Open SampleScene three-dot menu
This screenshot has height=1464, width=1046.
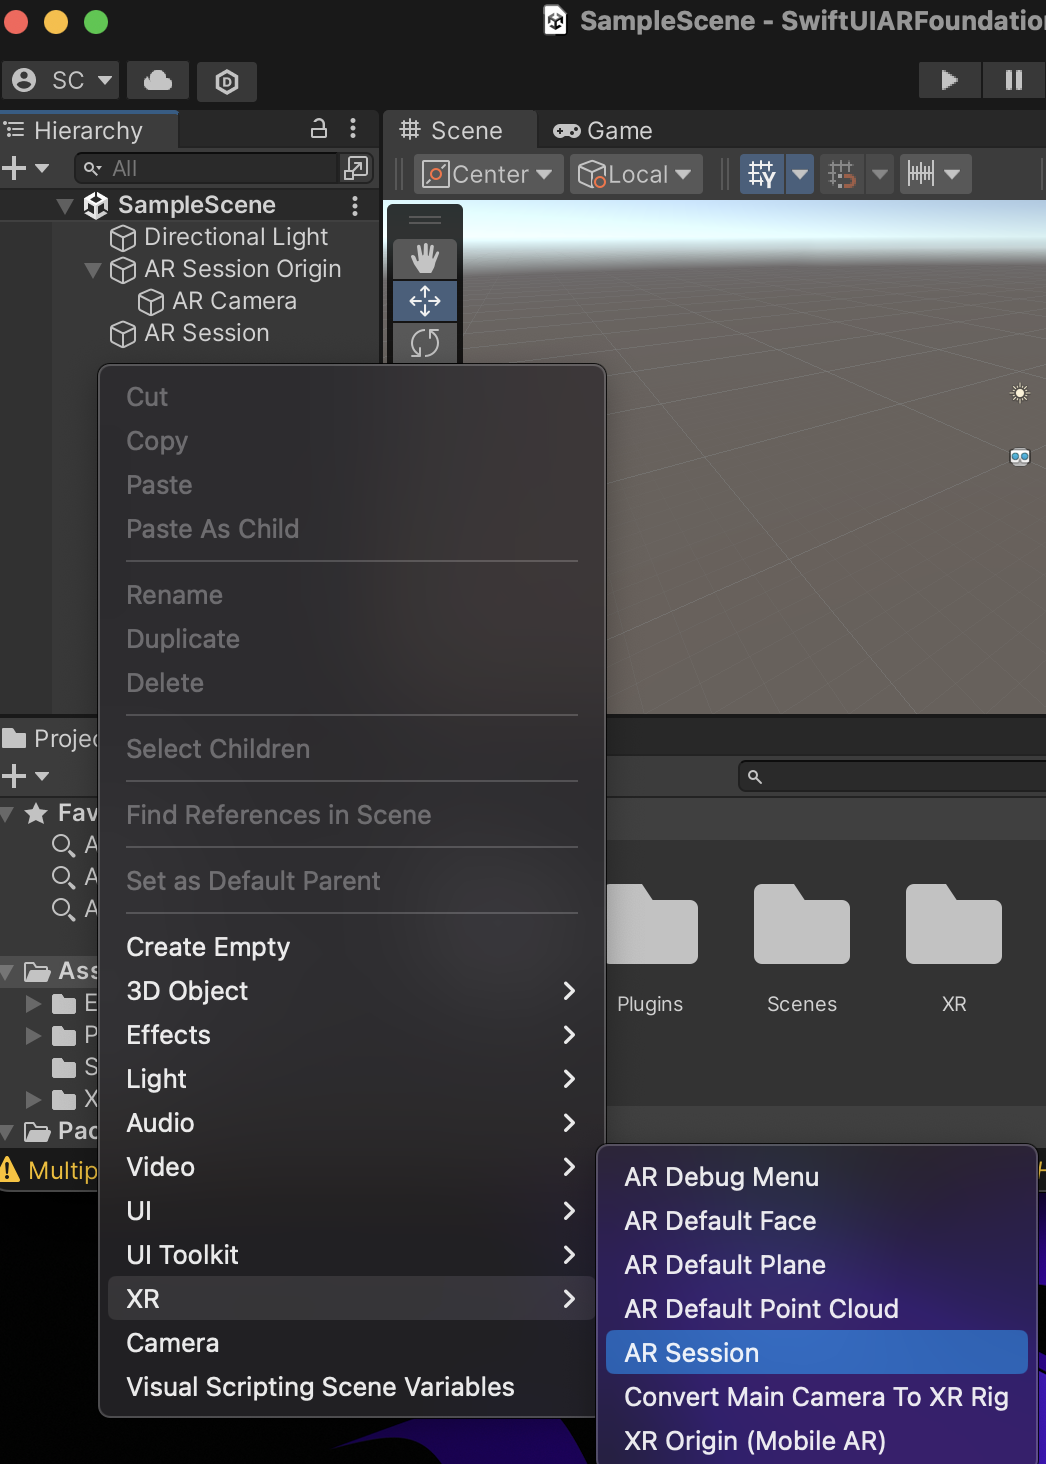tap(355, 205)
